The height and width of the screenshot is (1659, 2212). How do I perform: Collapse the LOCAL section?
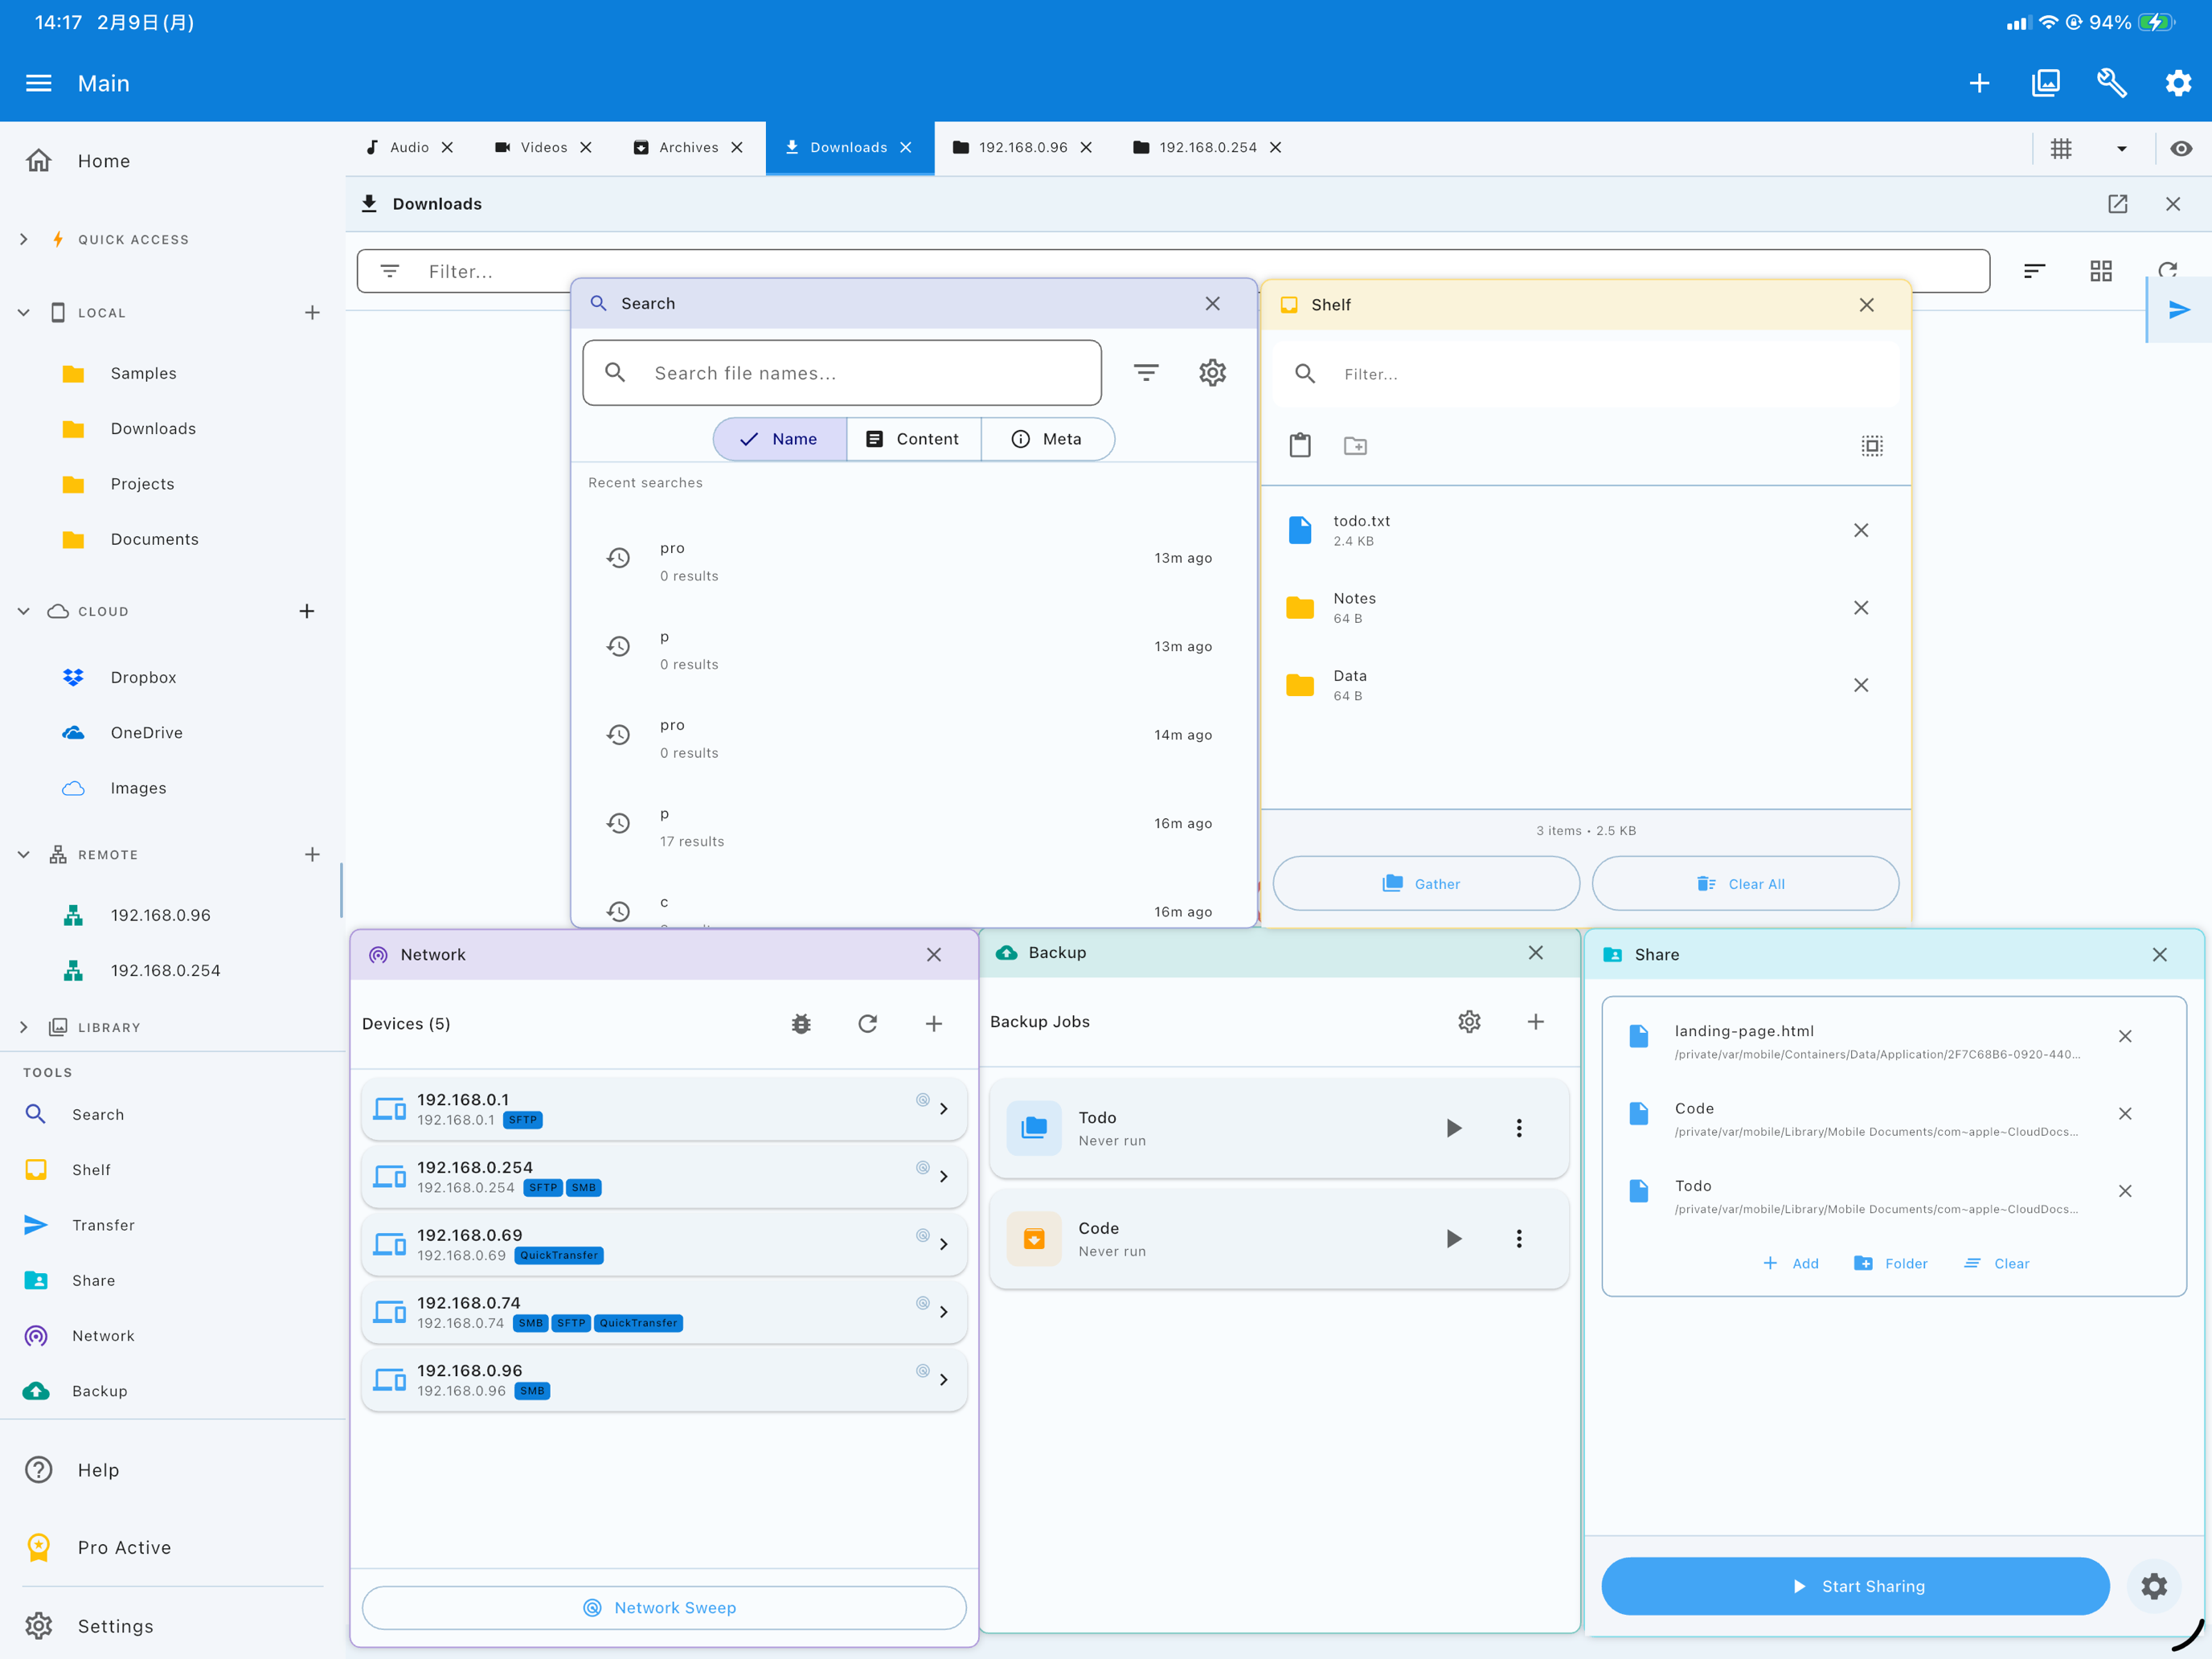tap(23, 311)
